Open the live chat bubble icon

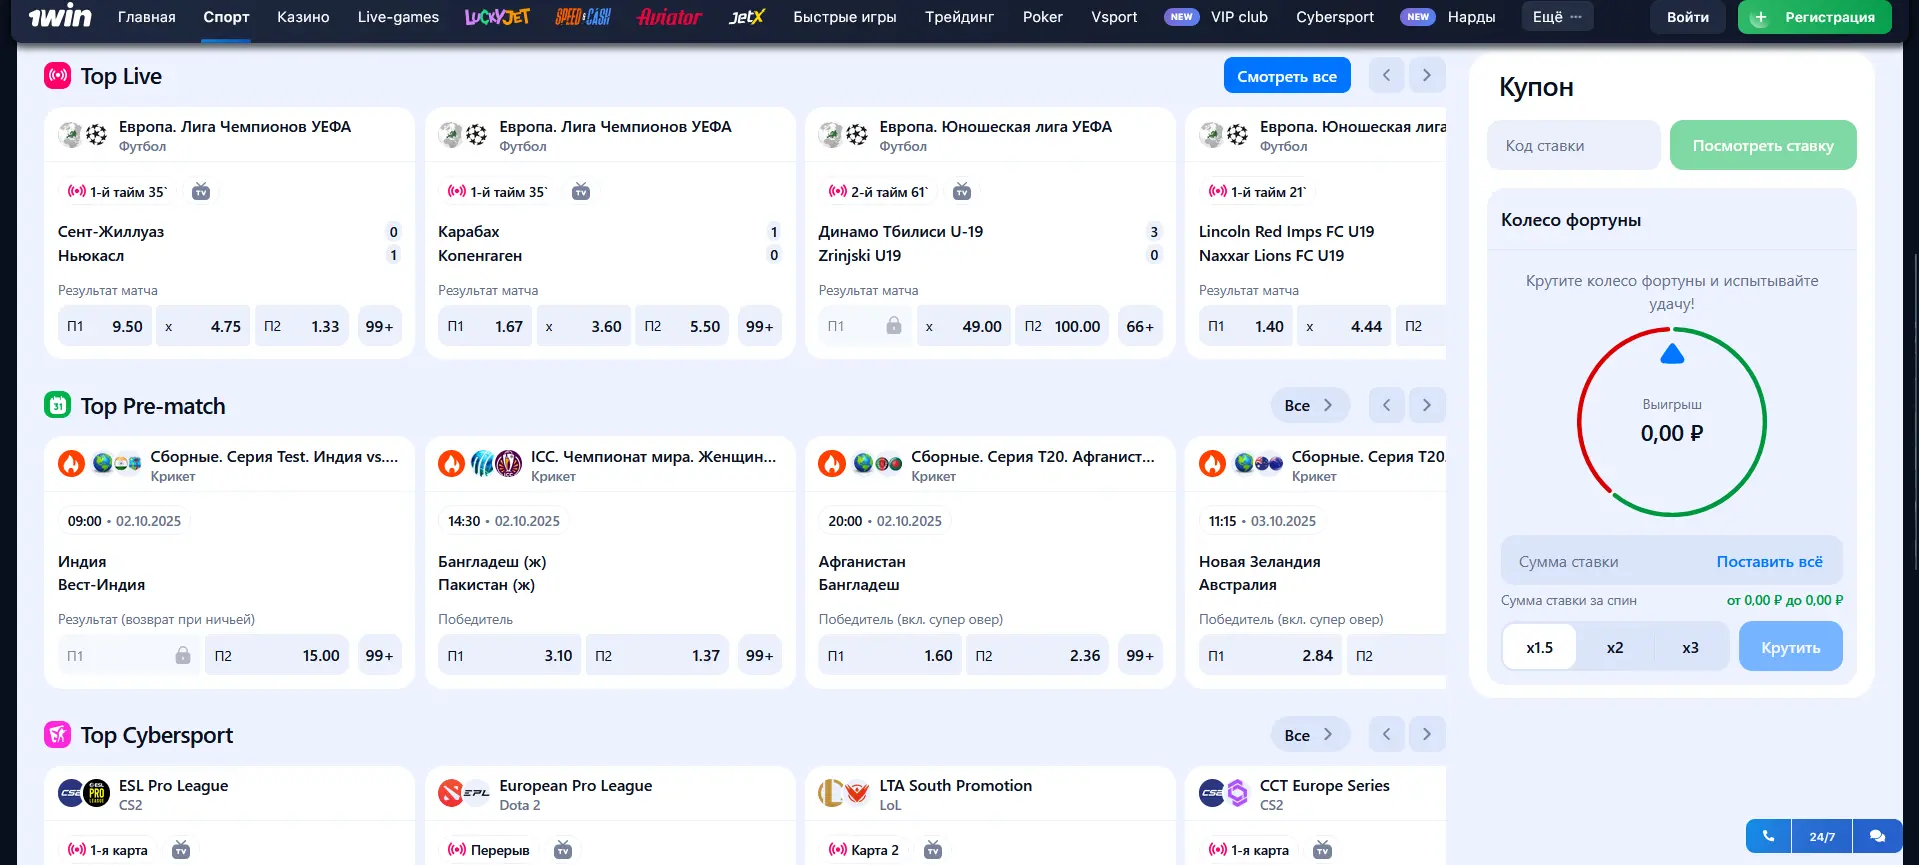click(x=1879, y=835)
